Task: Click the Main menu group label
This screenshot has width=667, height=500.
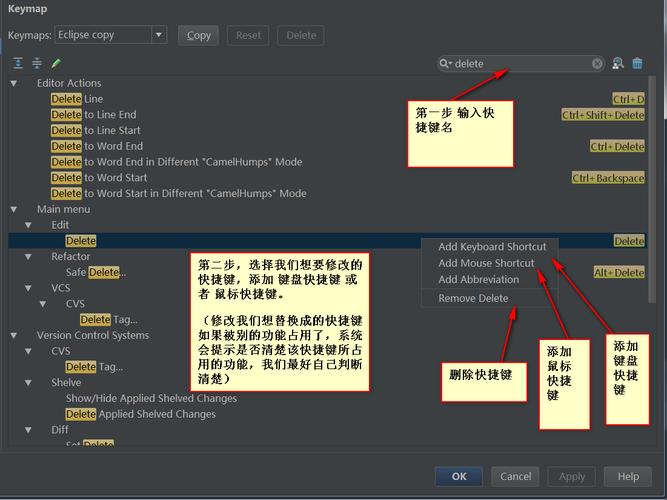Action: [63, 209]
